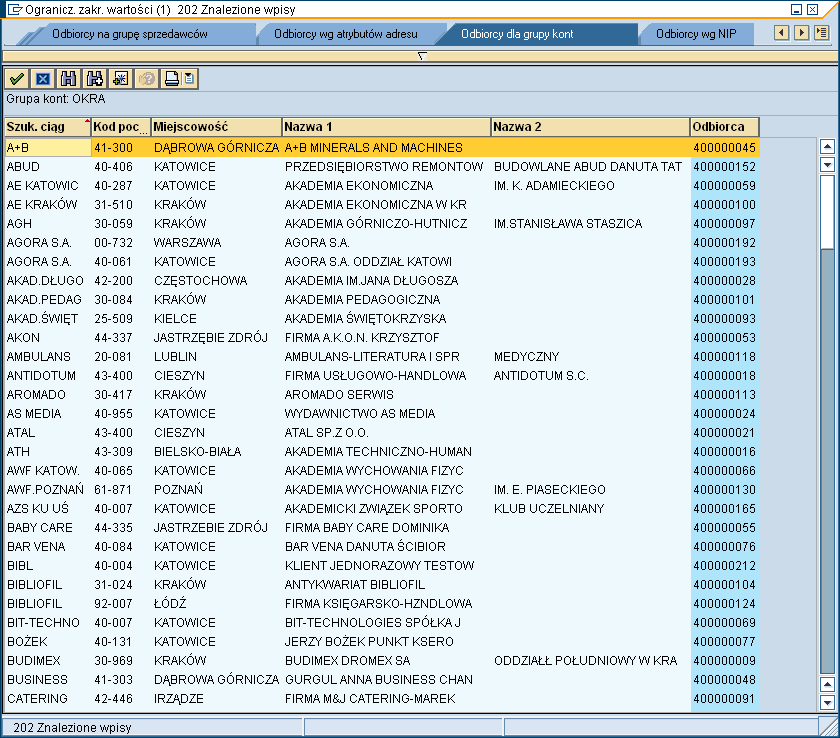Click postal code 00-732
Image resolution: width=840 pixels, height=738 pixels.
[114, 243]
